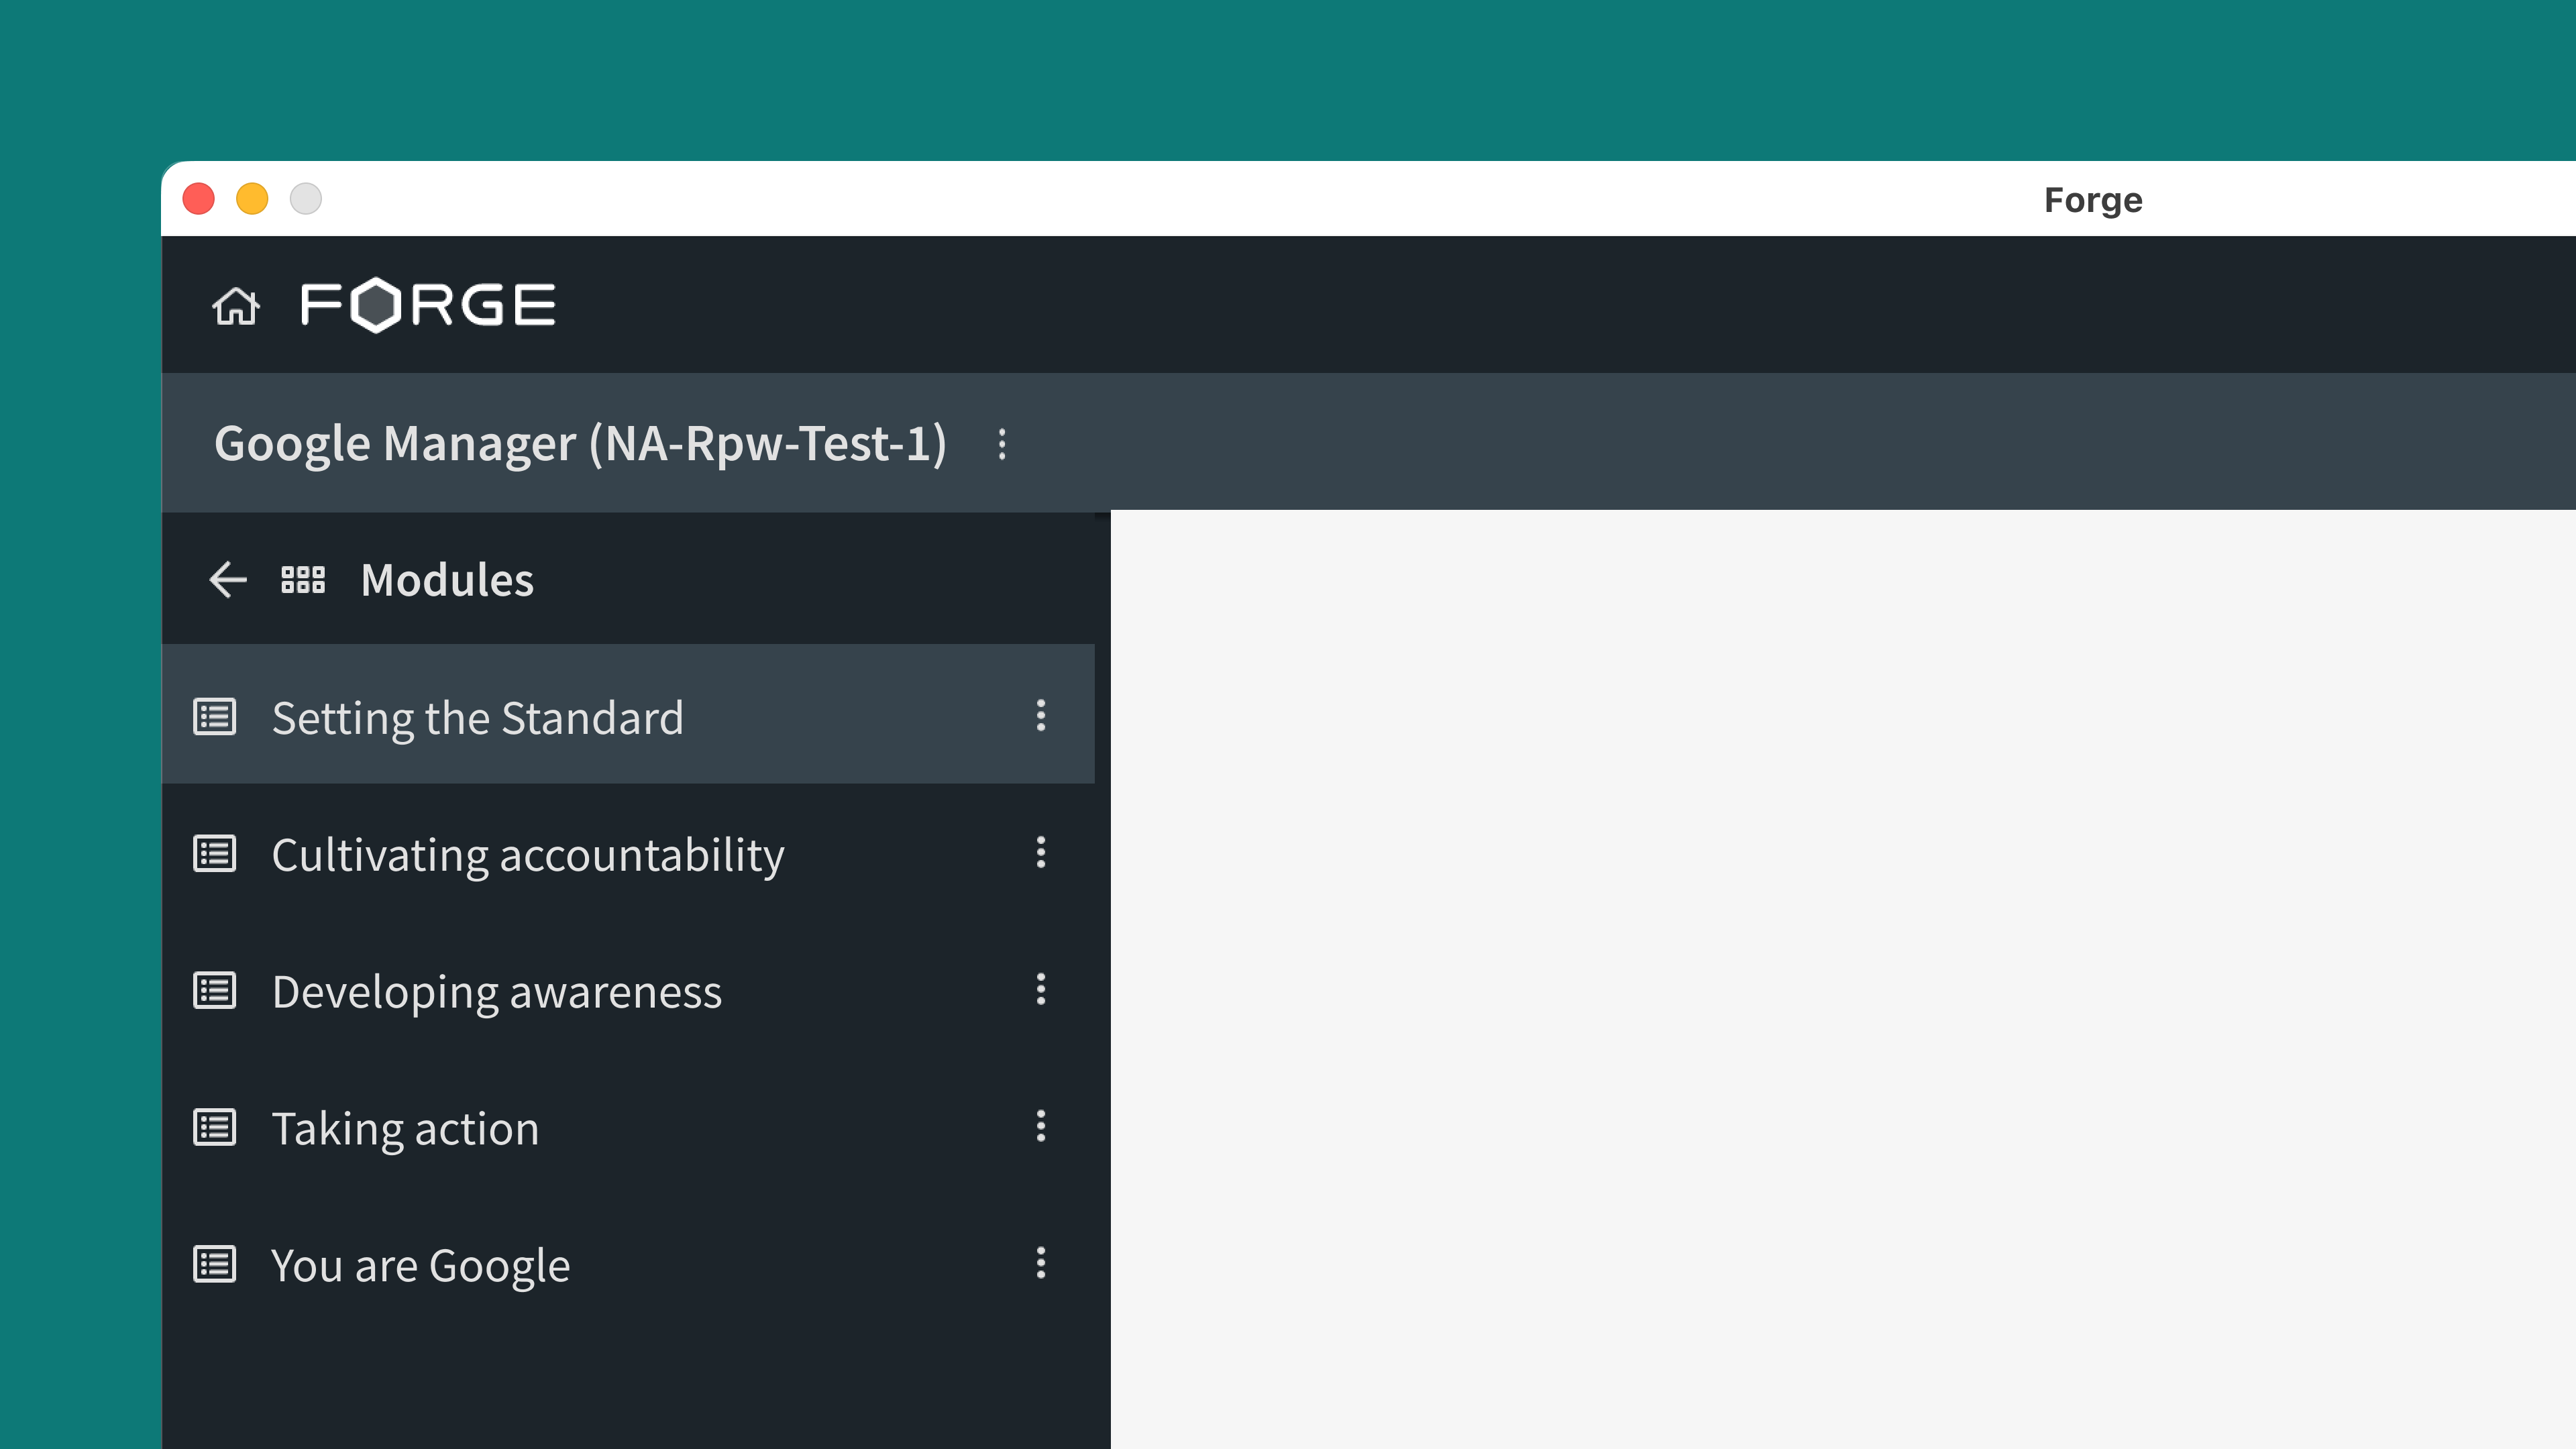The image size is (2576, 1449).
Task: Click the FORGE logo
Action: coord(428,305)
